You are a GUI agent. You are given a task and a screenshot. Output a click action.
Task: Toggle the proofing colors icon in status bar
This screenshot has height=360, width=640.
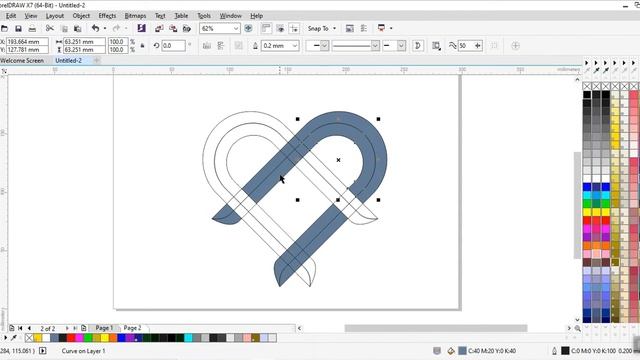(437, 351)
